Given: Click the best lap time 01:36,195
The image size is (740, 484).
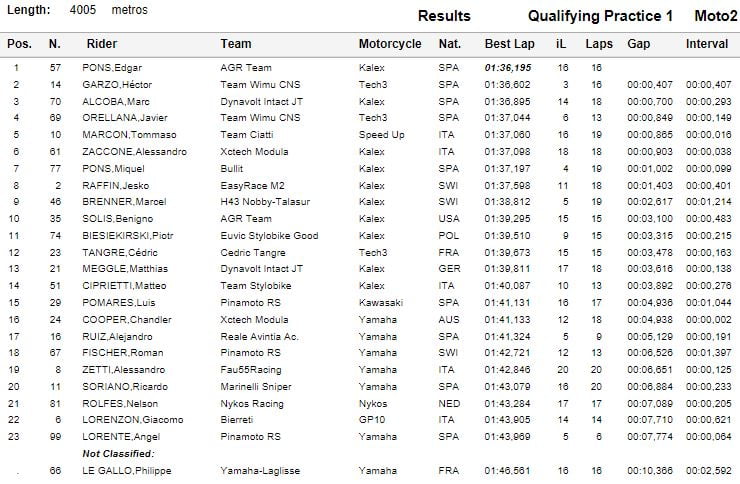Looking at the screenshot, I should [x=509, y=67].
